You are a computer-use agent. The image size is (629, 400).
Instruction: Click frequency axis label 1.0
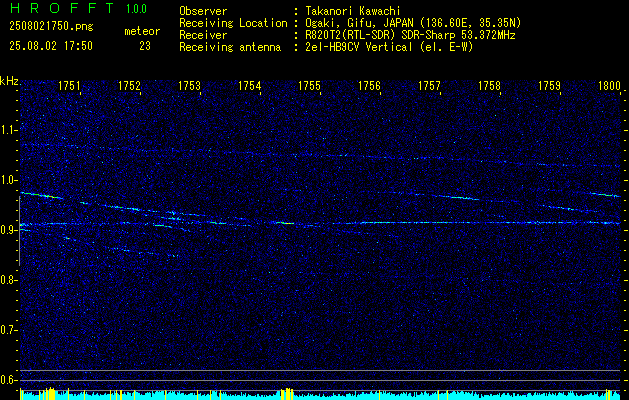pyautogui.click(x=9, y=180)
